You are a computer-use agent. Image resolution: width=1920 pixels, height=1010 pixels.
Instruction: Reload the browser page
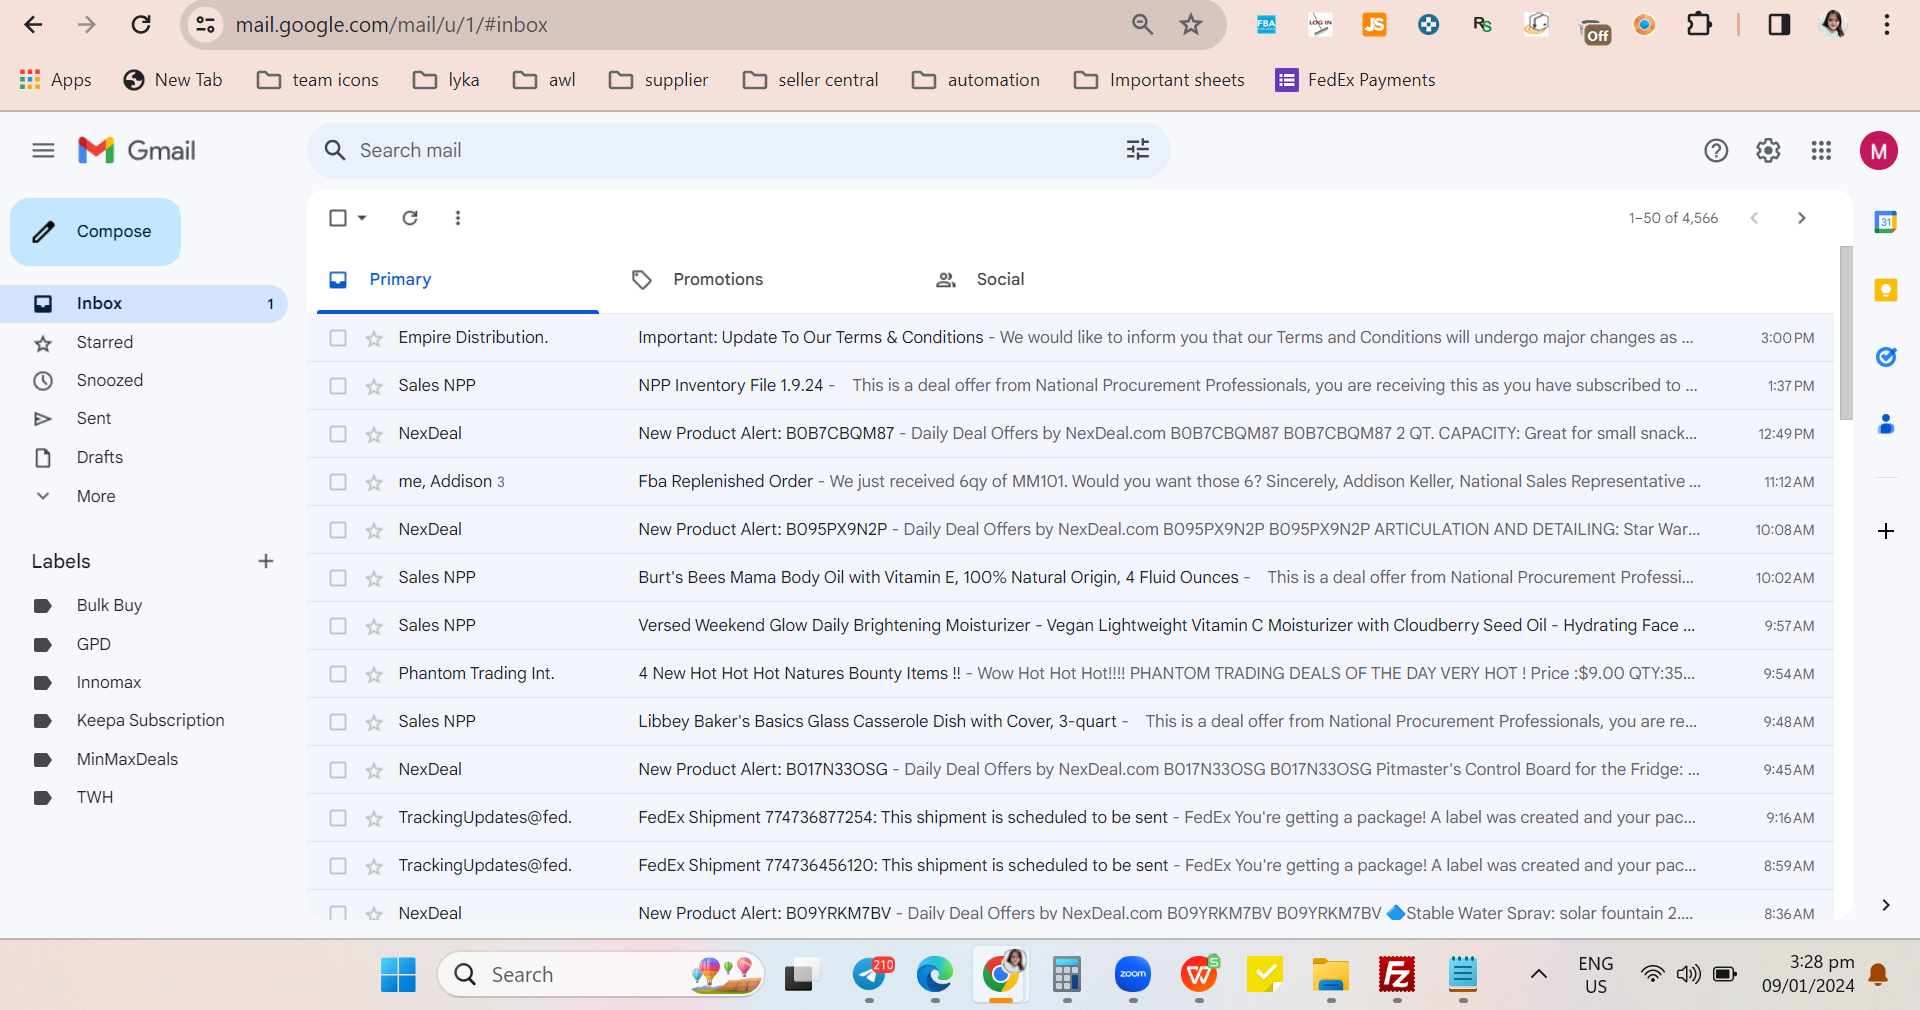(x=141, y=24)
